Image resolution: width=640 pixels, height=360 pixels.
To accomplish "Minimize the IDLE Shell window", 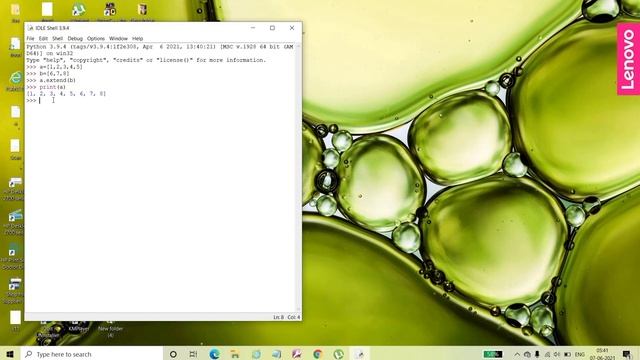I will 253,28.
